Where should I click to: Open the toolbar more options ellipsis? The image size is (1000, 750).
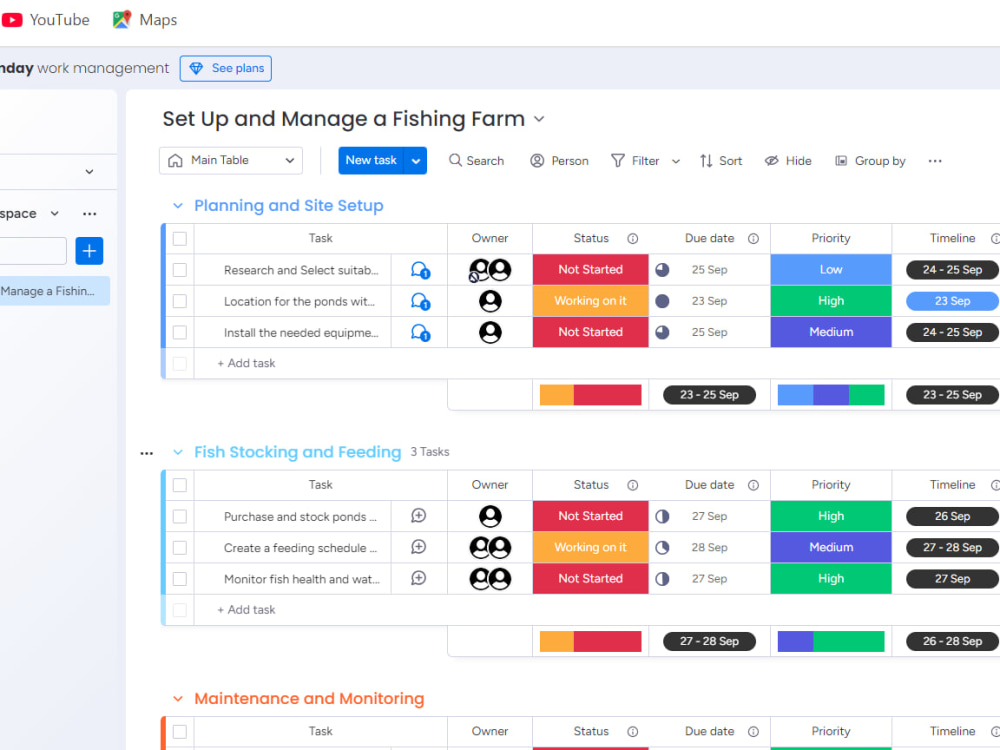[x=935, y=161]
